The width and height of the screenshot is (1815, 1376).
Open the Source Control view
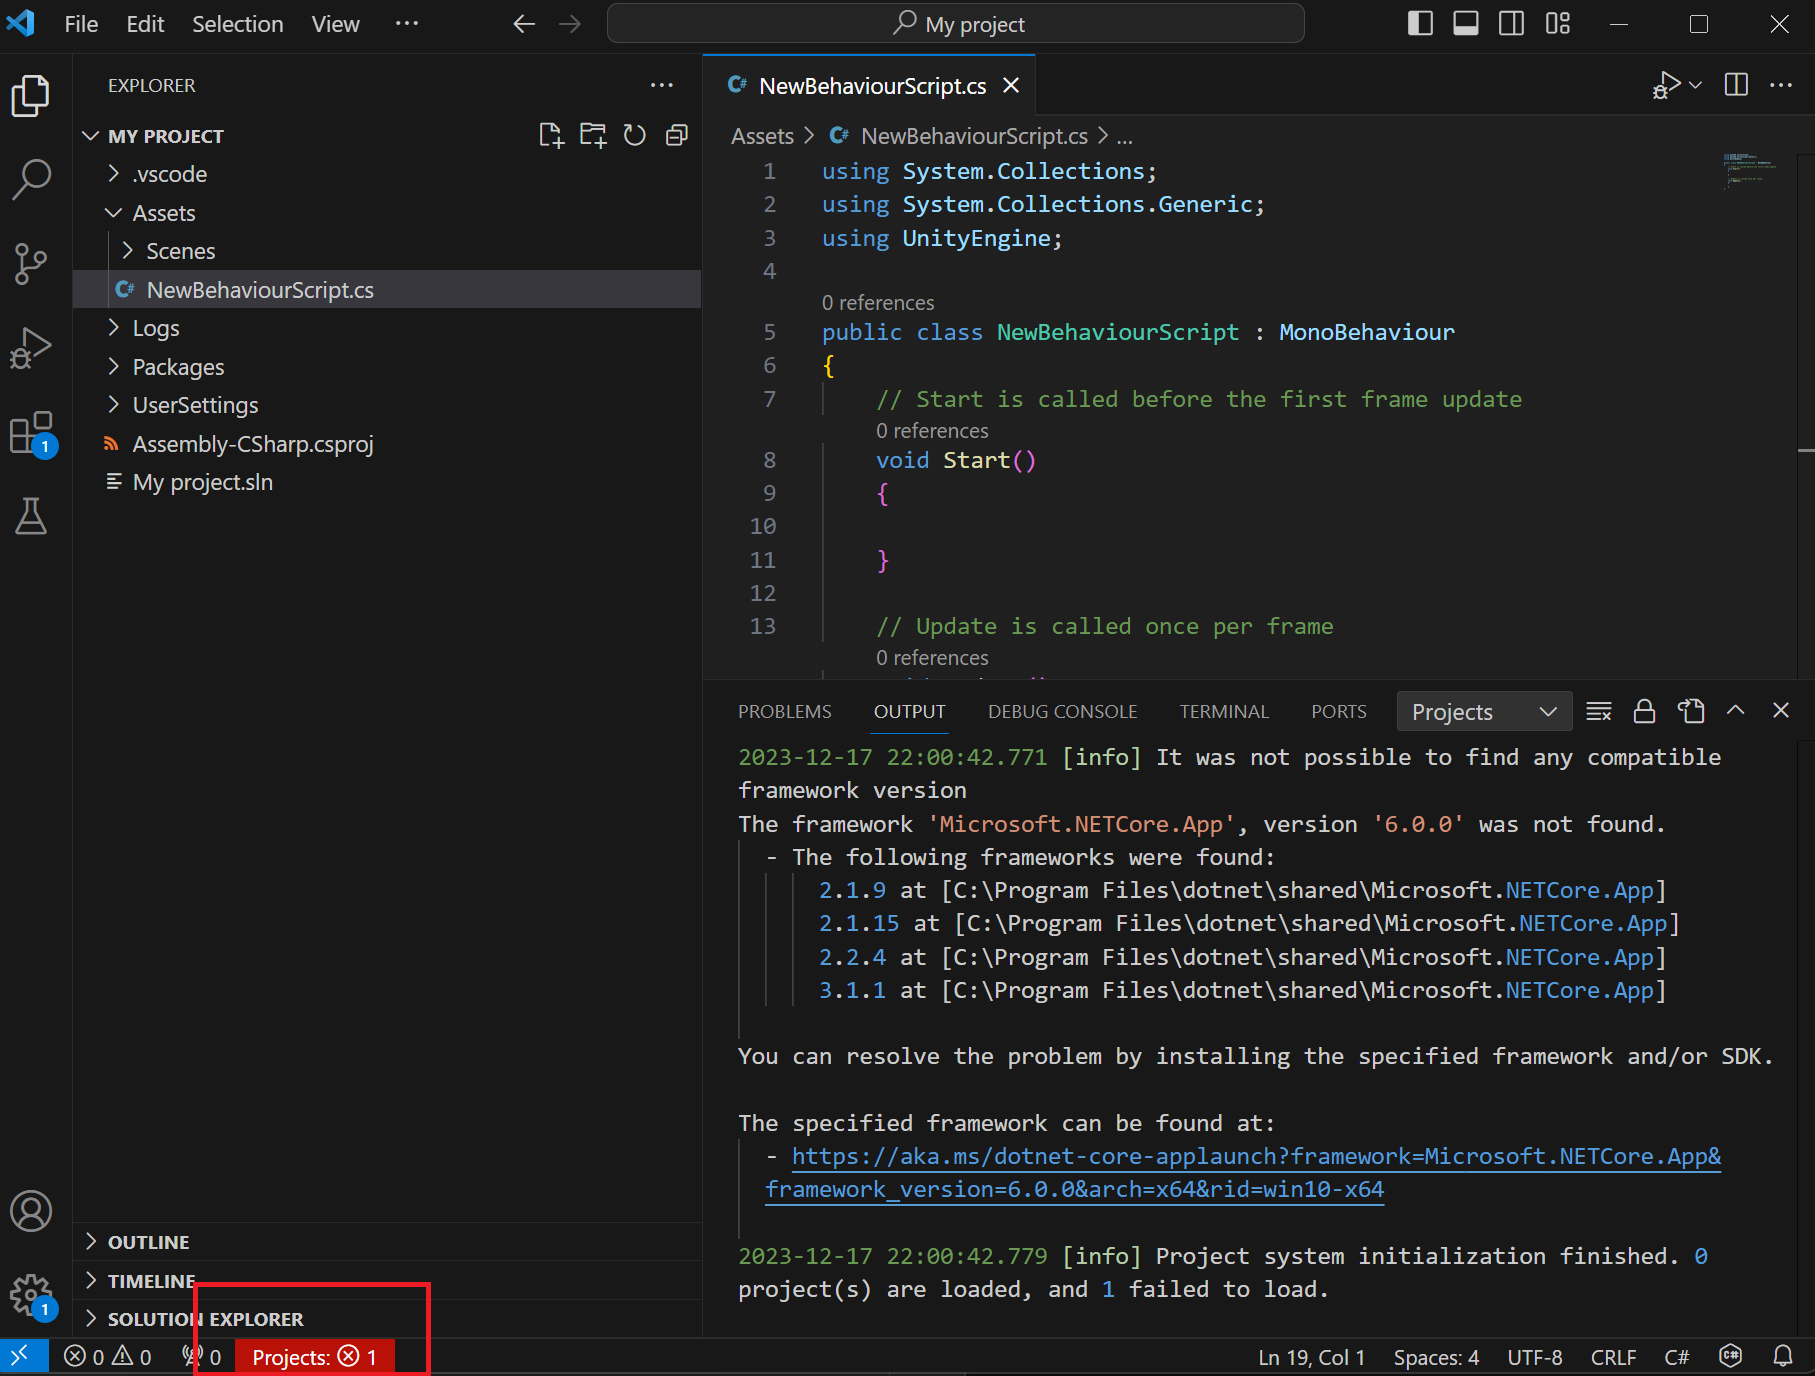[x=30, y=262]
